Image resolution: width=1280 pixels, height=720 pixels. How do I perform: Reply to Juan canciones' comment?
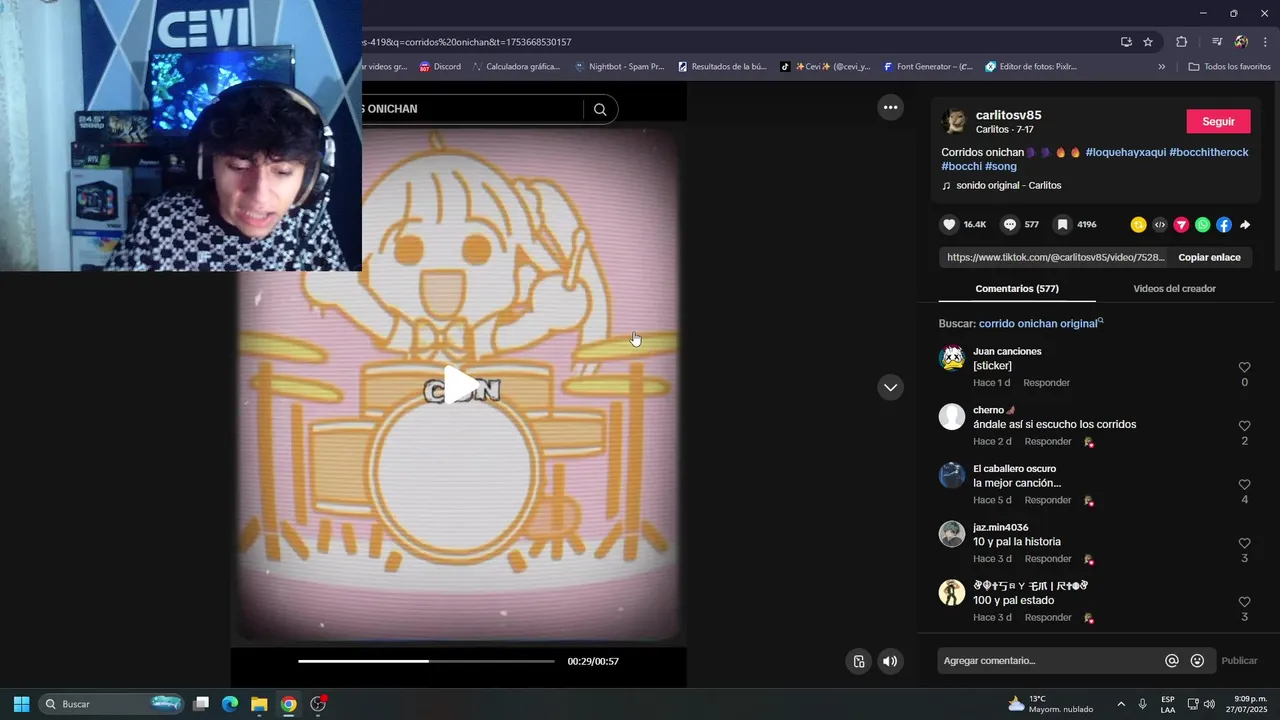(1046, 383)
